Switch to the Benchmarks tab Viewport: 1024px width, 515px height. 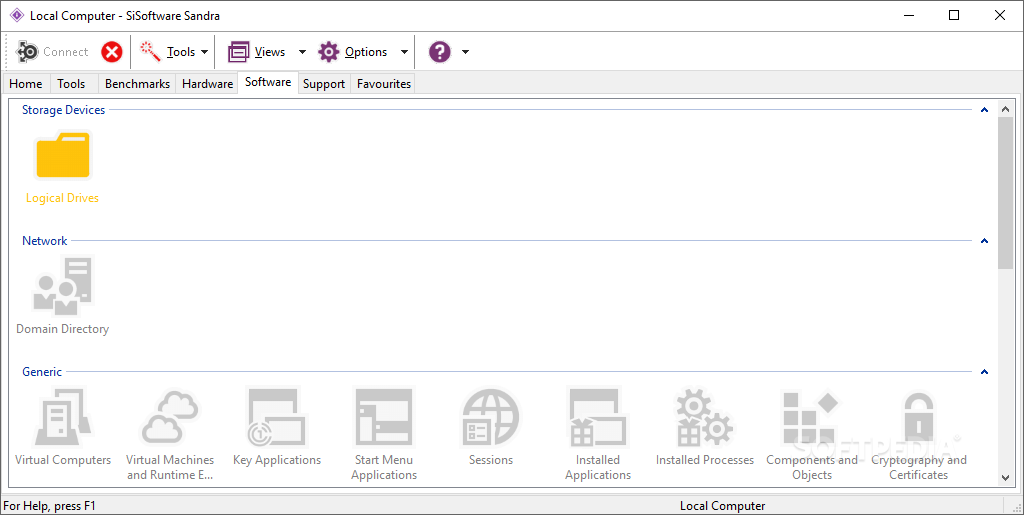pyautogui.click(x=137, y=84)
